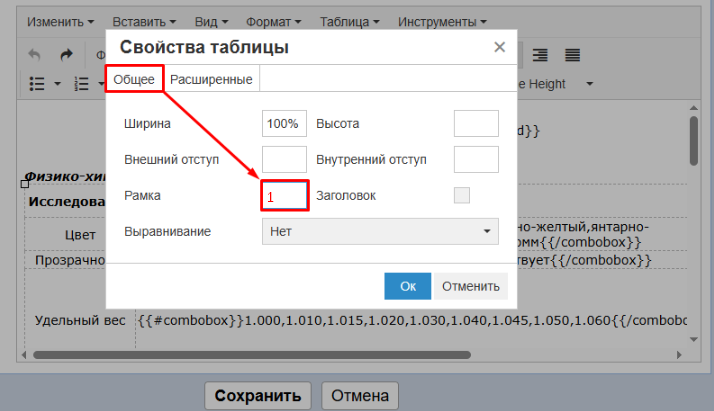Screen dimensions: 714x411
Task: Click the undo arrow icon
Action: point(35,55)
